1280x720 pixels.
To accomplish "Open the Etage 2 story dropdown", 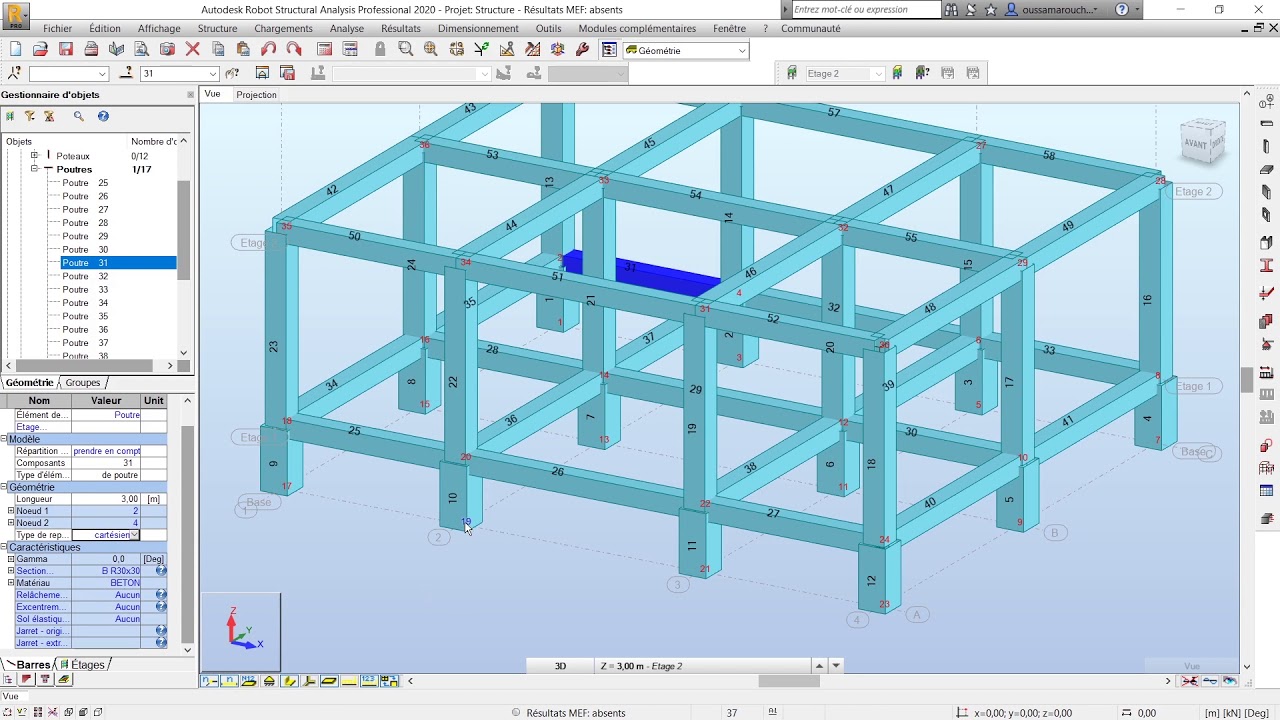I will (879, 74).
